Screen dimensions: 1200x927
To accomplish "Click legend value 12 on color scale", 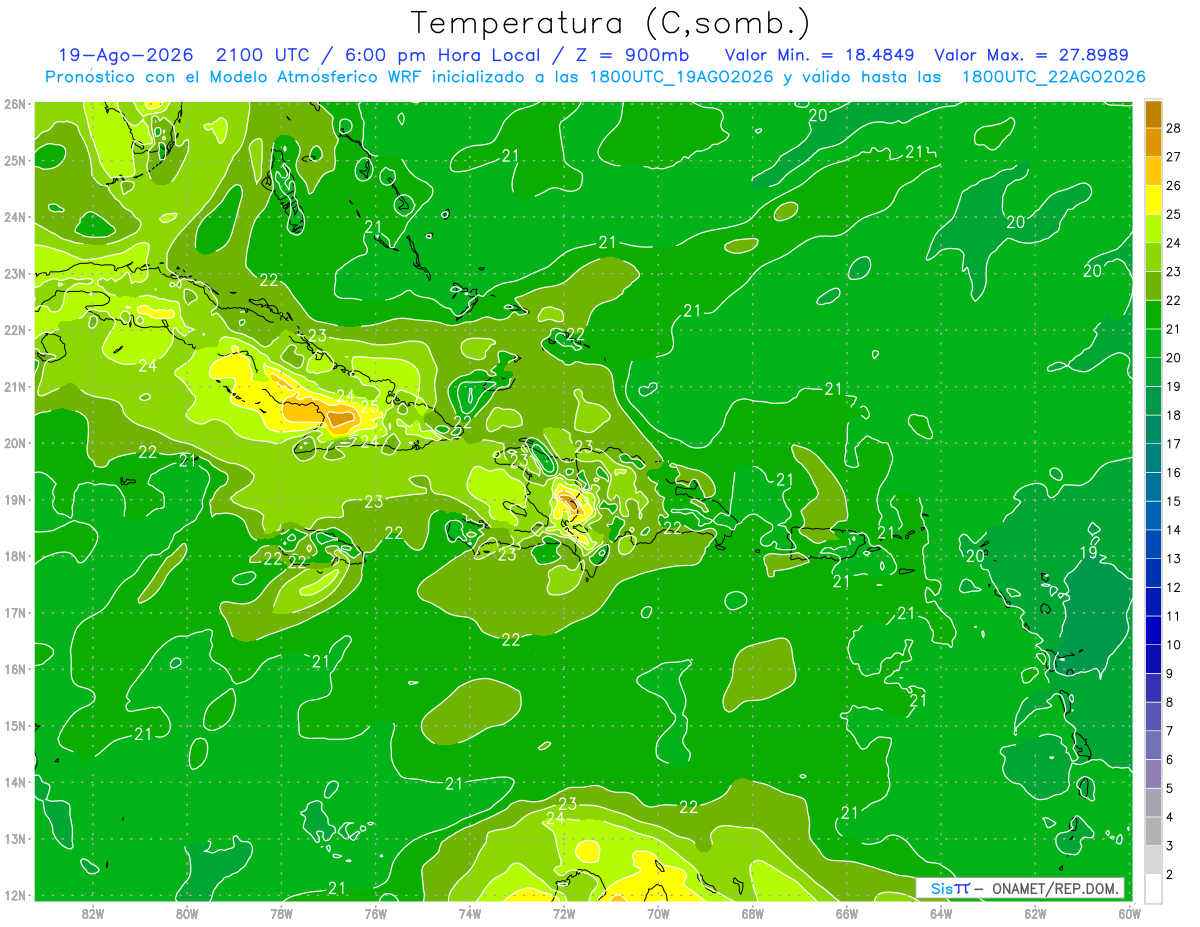I will coord(1175,587).
